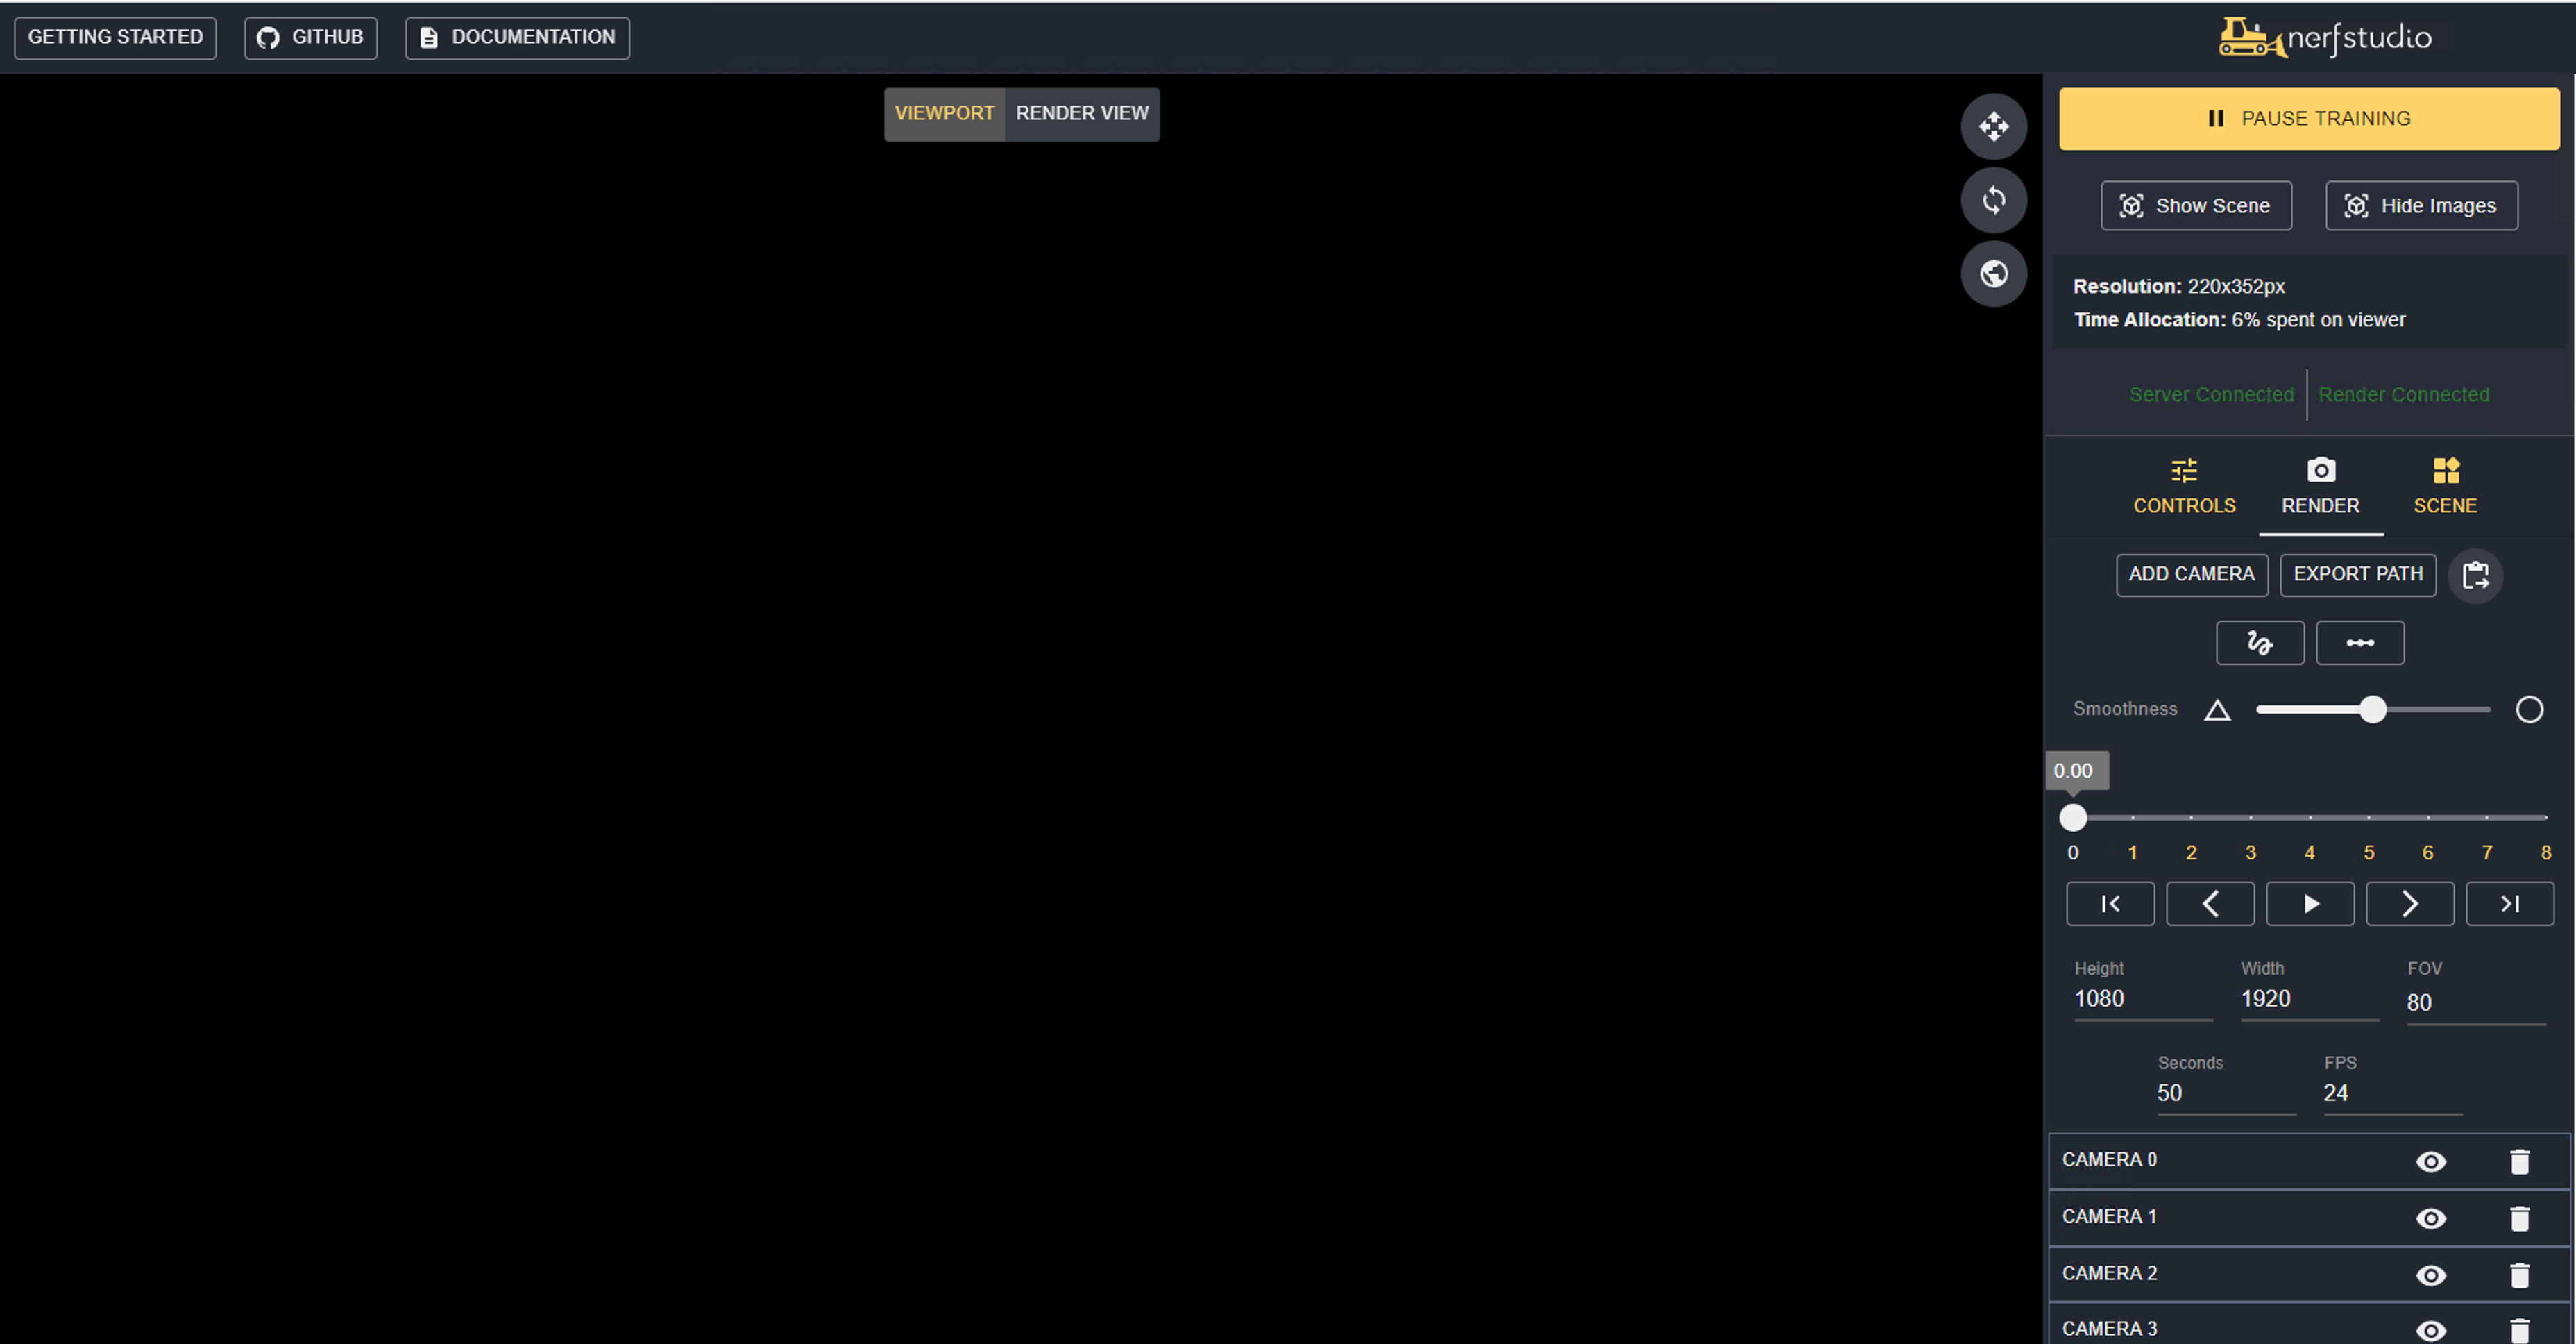Click the globe navigation icon
The image size is (2576, 1344).
click(1994, 274)
